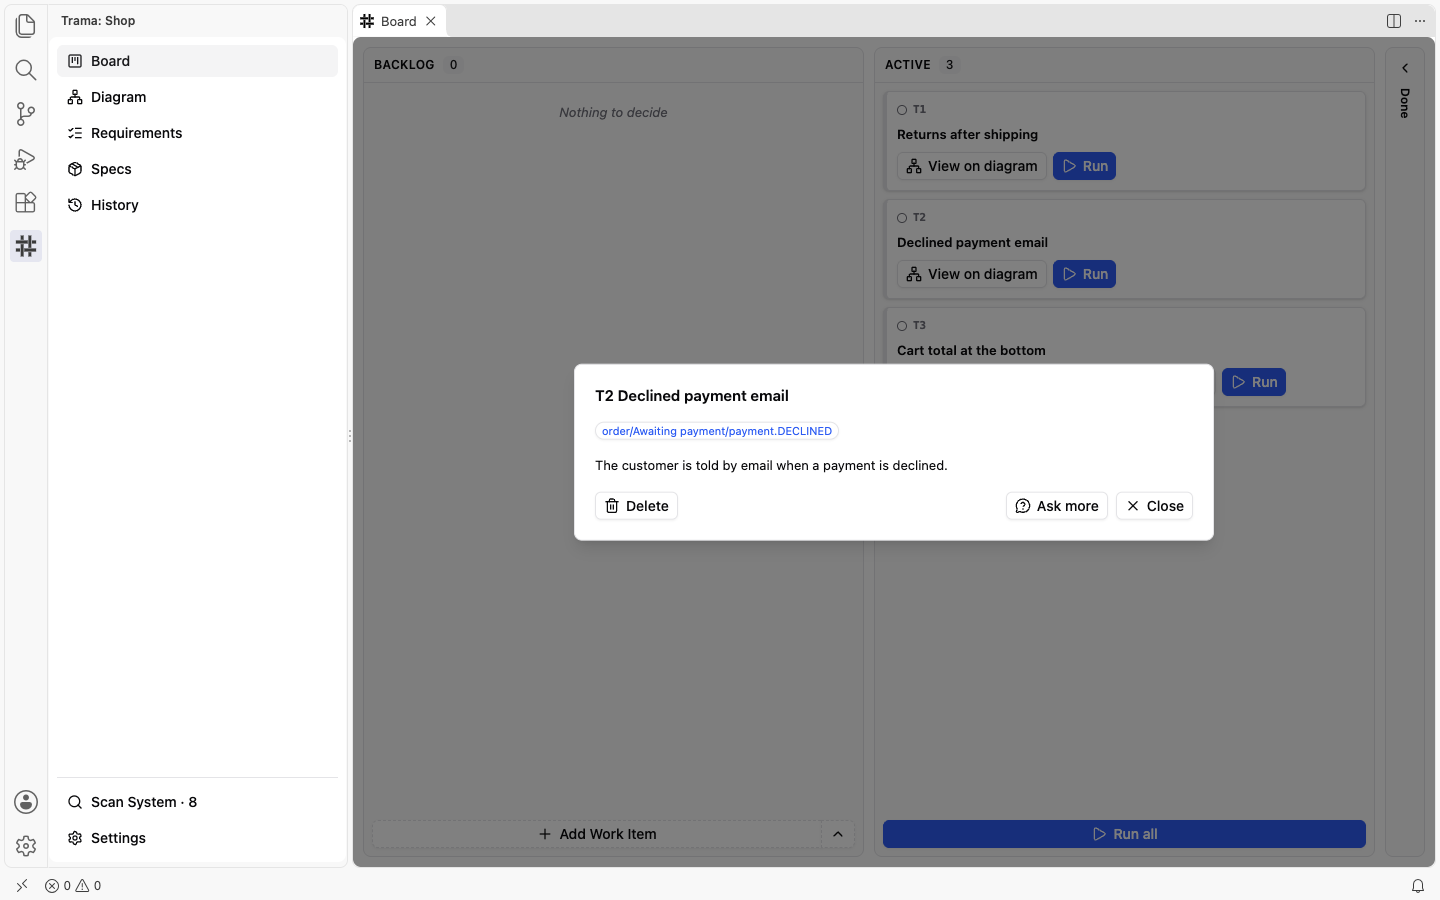Click the 'Cart total at the bottom' title
Image resolution: width=1440 pixels, height=900 pixels.
point(971,350)
